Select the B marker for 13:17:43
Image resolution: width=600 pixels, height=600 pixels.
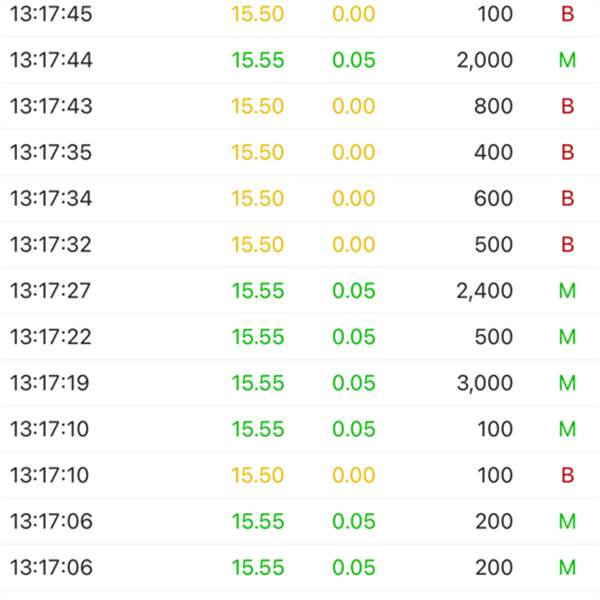(x=567, y=106)
